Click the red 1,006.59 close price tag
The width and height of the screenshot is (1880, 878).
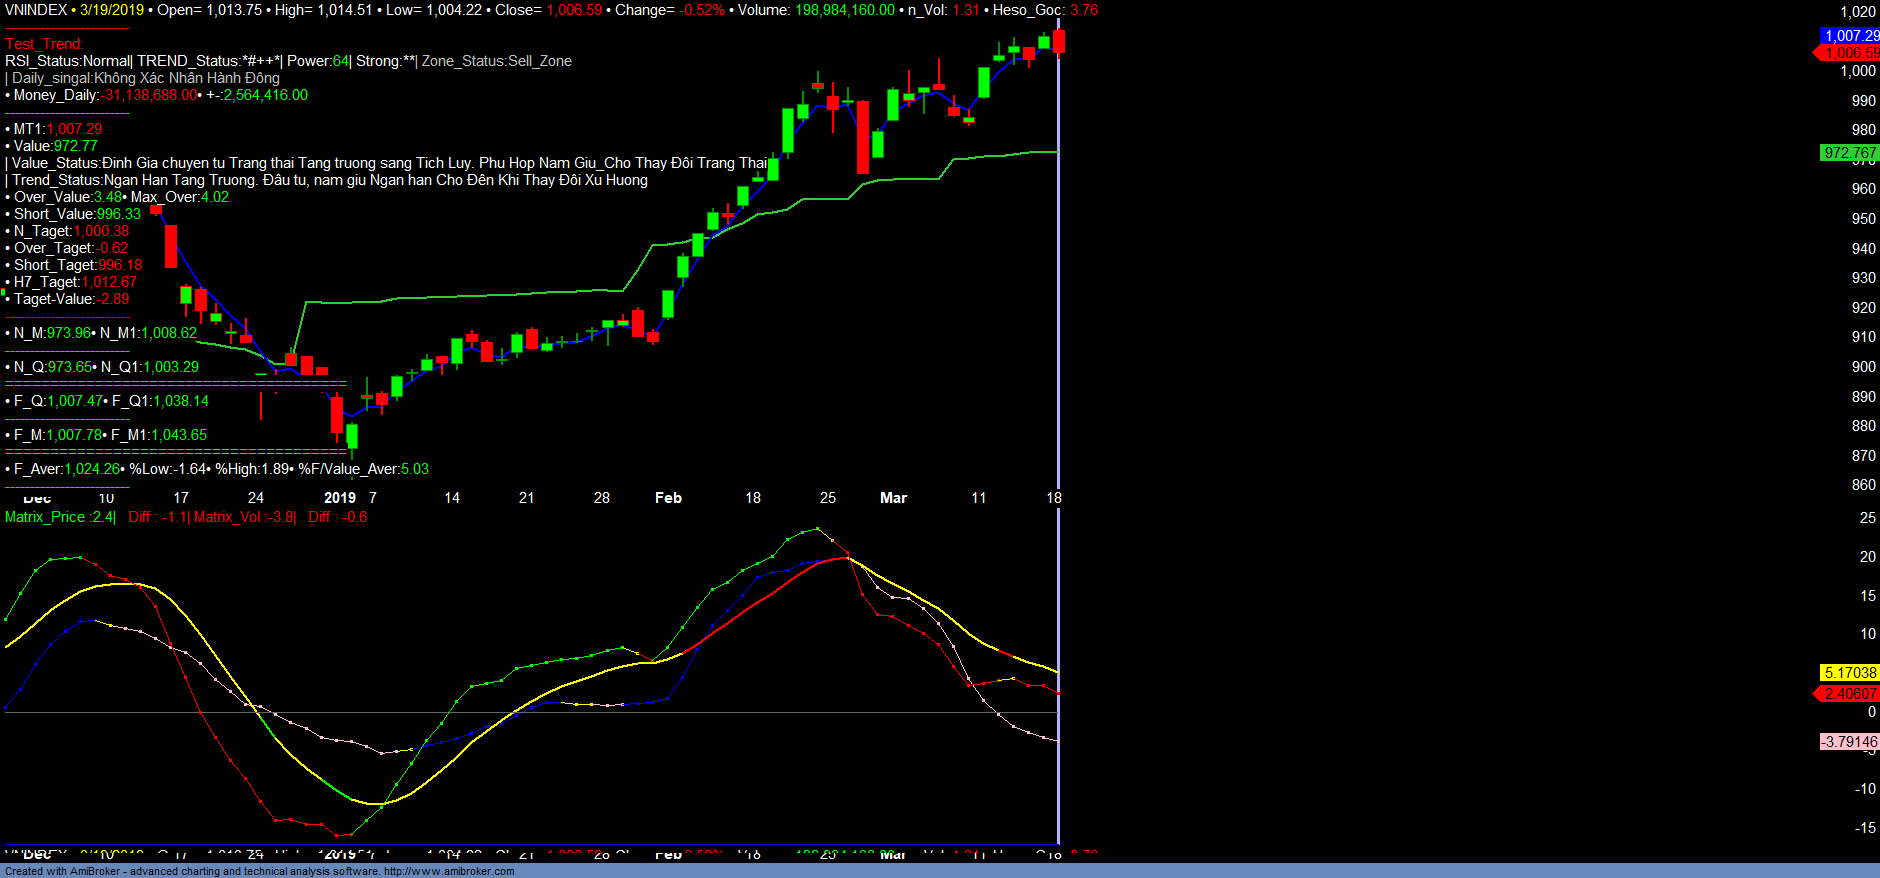(x=1852, y=53)
